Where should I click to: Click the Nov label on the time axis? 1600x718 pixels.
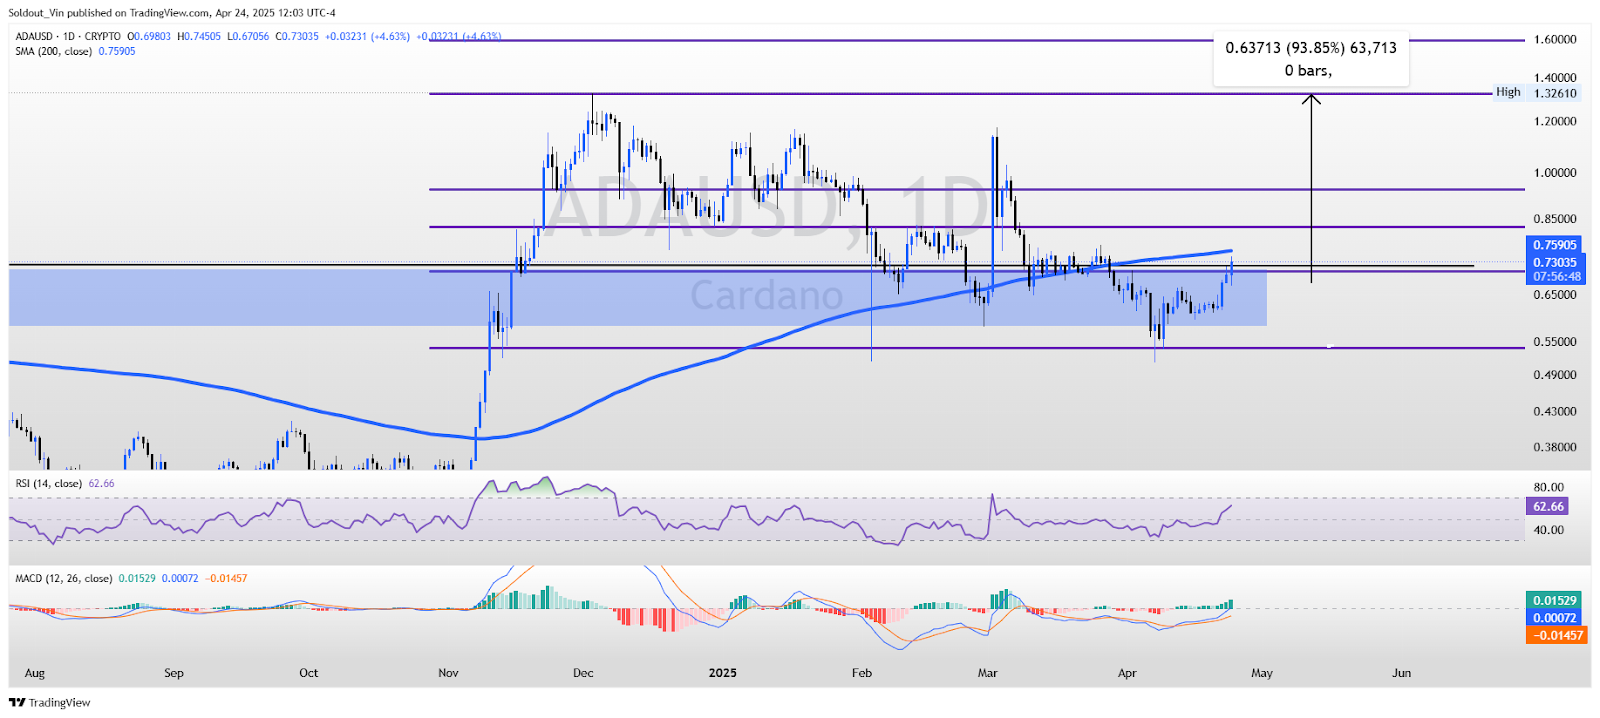pyautogui.click(x=448, y=673)
